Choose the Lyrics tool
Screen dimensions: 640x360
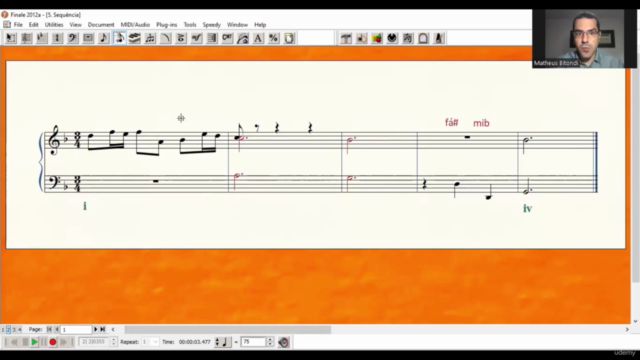coord(243,38)
